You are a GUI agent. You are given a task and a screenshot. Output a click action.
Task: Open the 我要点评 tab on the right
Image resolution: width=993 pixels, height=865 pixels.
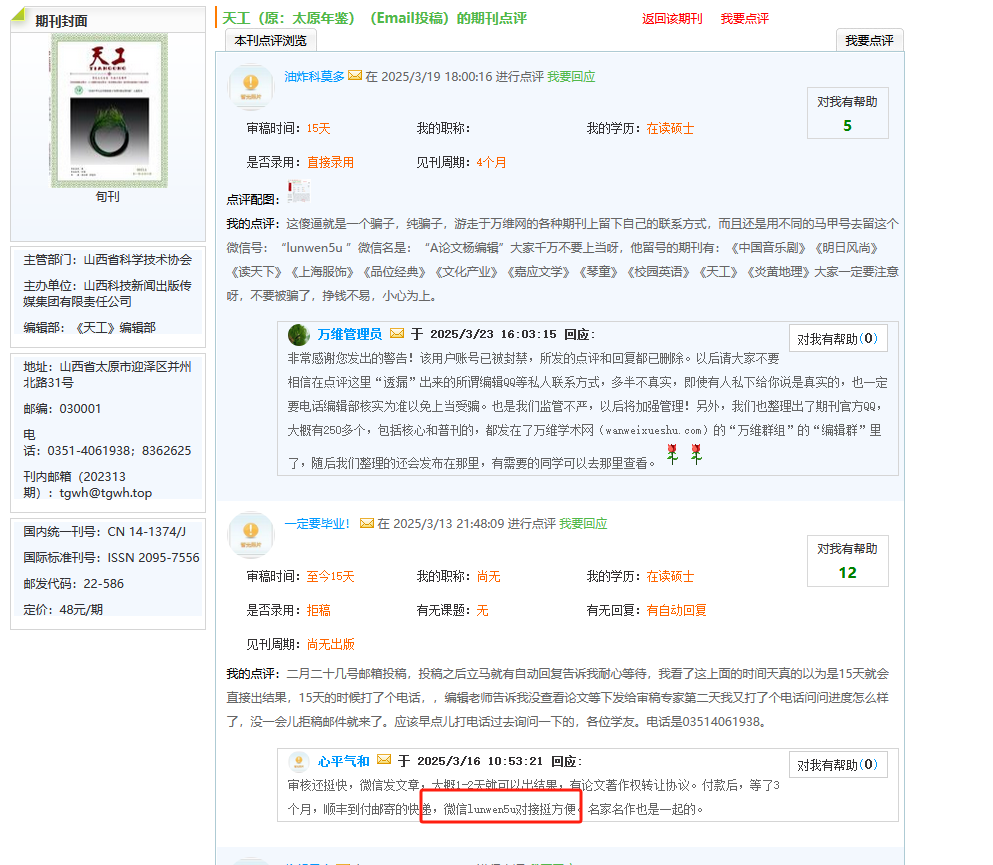[x=869, y=40]
